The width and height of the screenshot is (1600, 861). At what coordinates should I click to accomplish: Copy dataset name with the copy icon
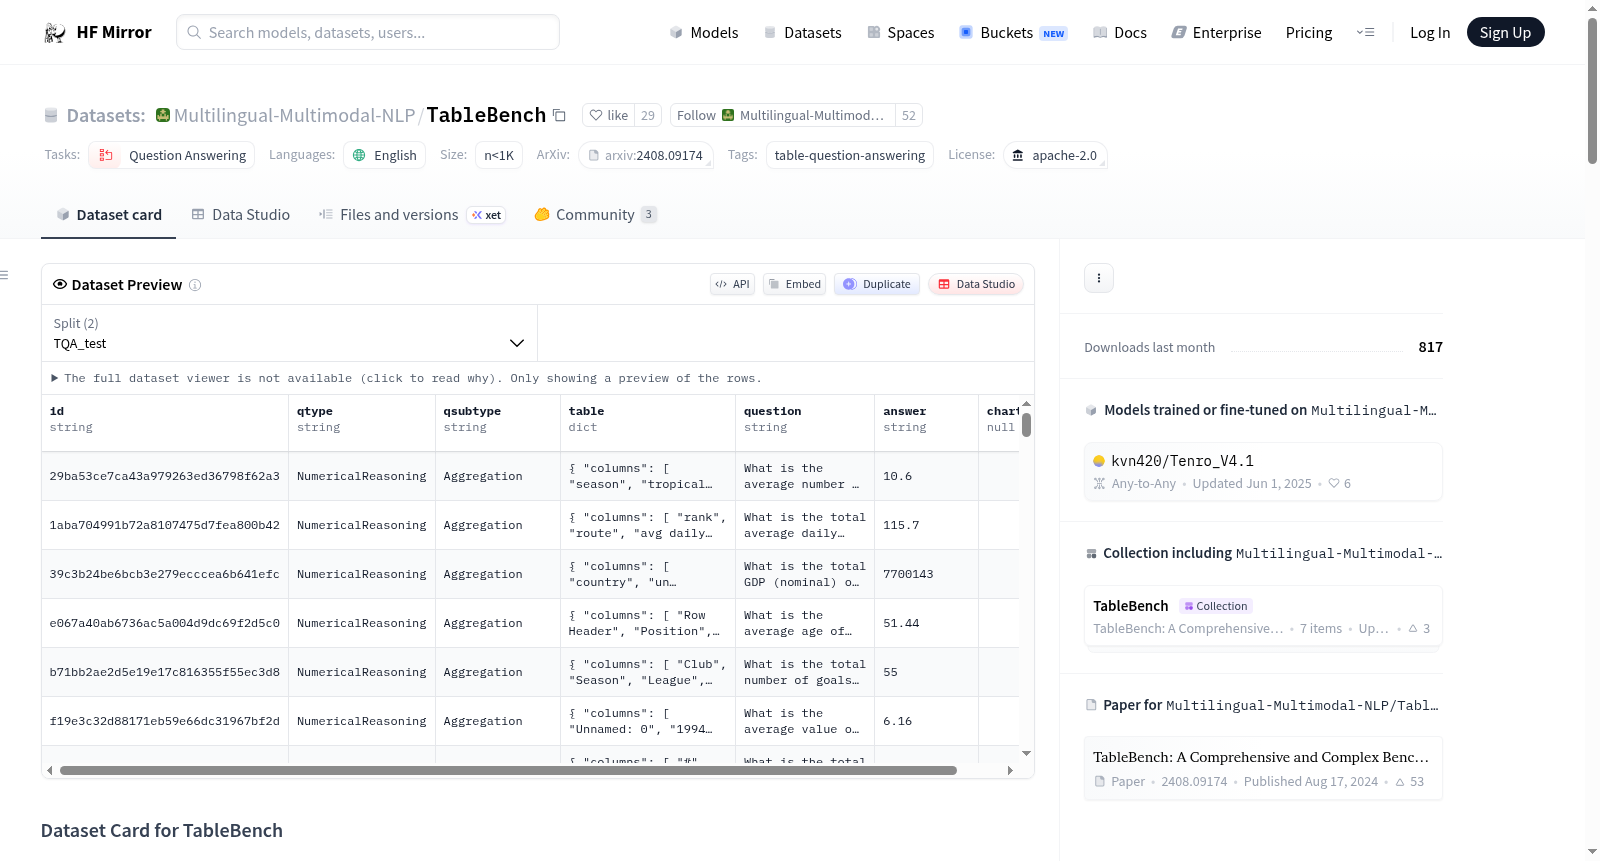[559, 116]
